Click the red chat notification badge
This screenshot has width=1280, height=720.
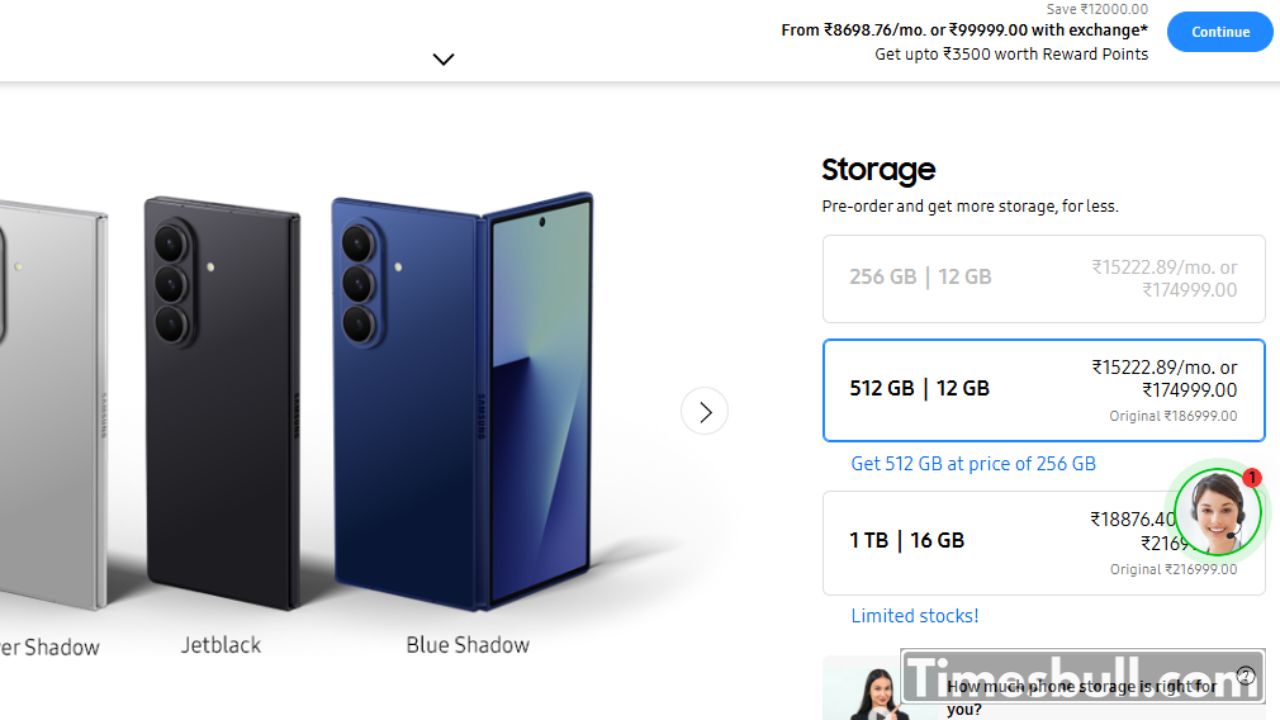(x=1252, y=478)
